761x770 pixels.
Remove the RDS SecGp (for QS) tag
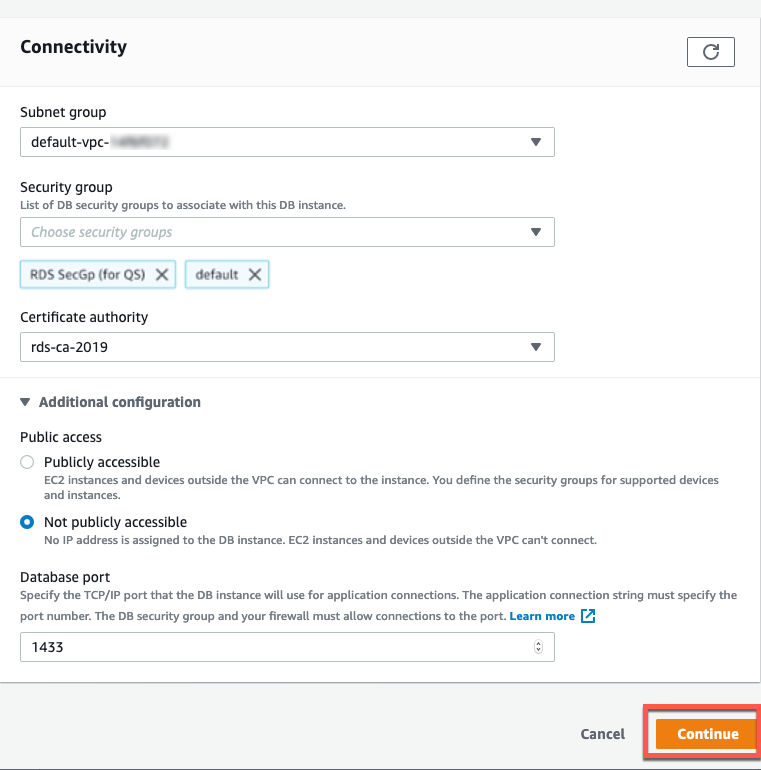click(162, 274)
